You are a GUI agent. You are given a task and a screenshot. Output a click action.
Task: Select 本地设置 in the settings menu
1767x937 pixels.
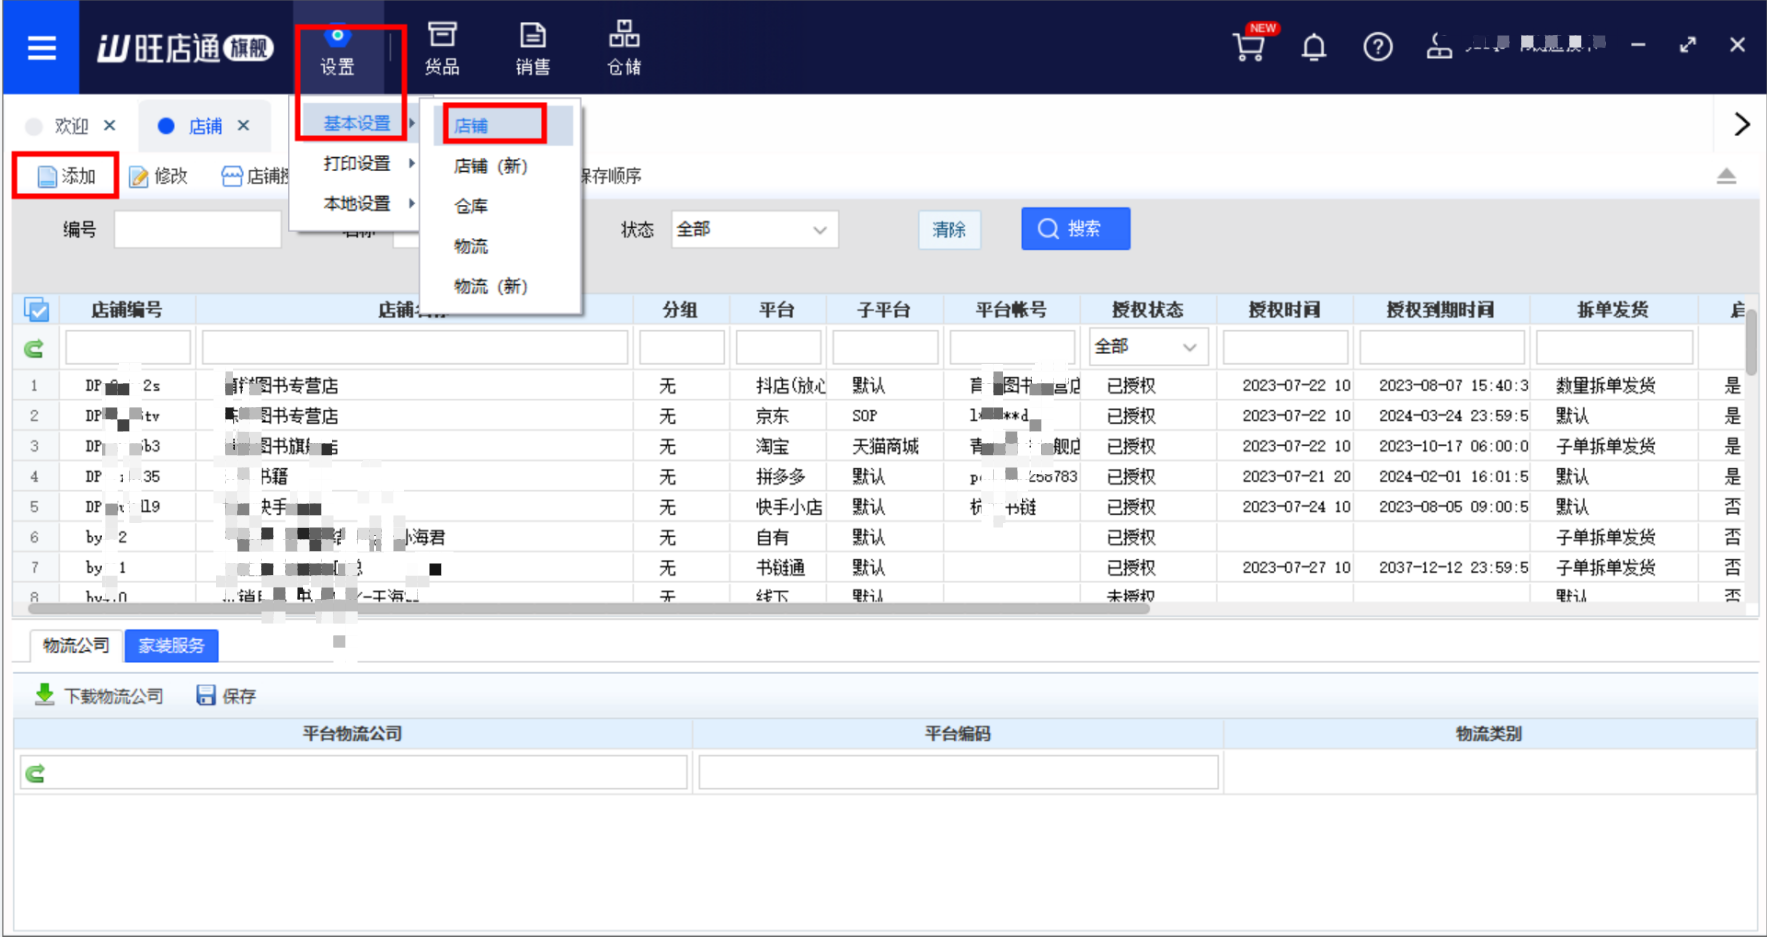tap(357, 203)
